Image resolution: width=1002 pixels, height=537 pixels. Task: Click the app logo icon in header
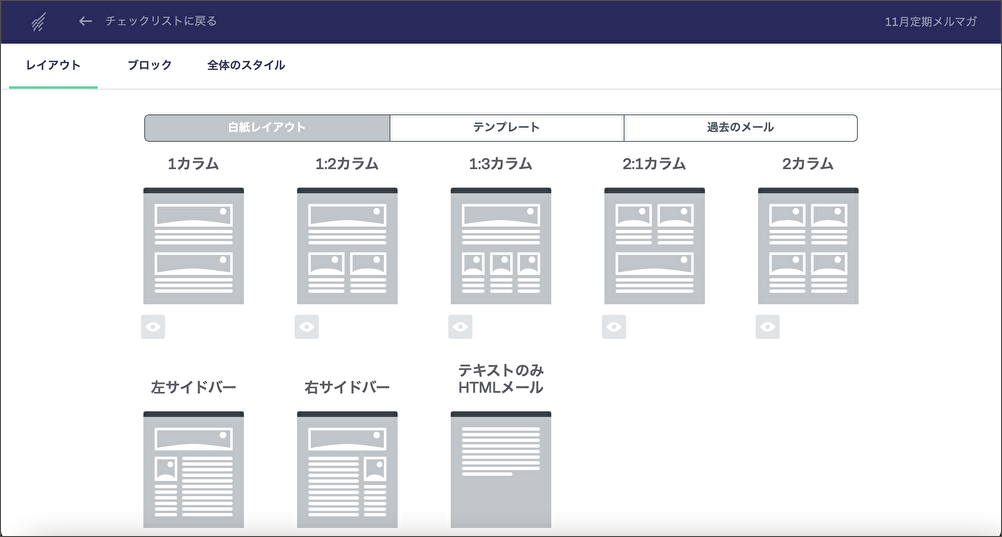coord(38,21)
